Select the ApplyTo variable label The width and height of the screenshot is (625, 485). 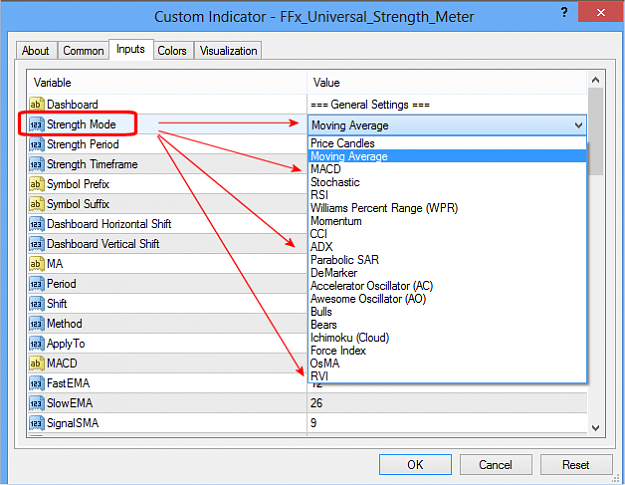click(x=66, y=344)
